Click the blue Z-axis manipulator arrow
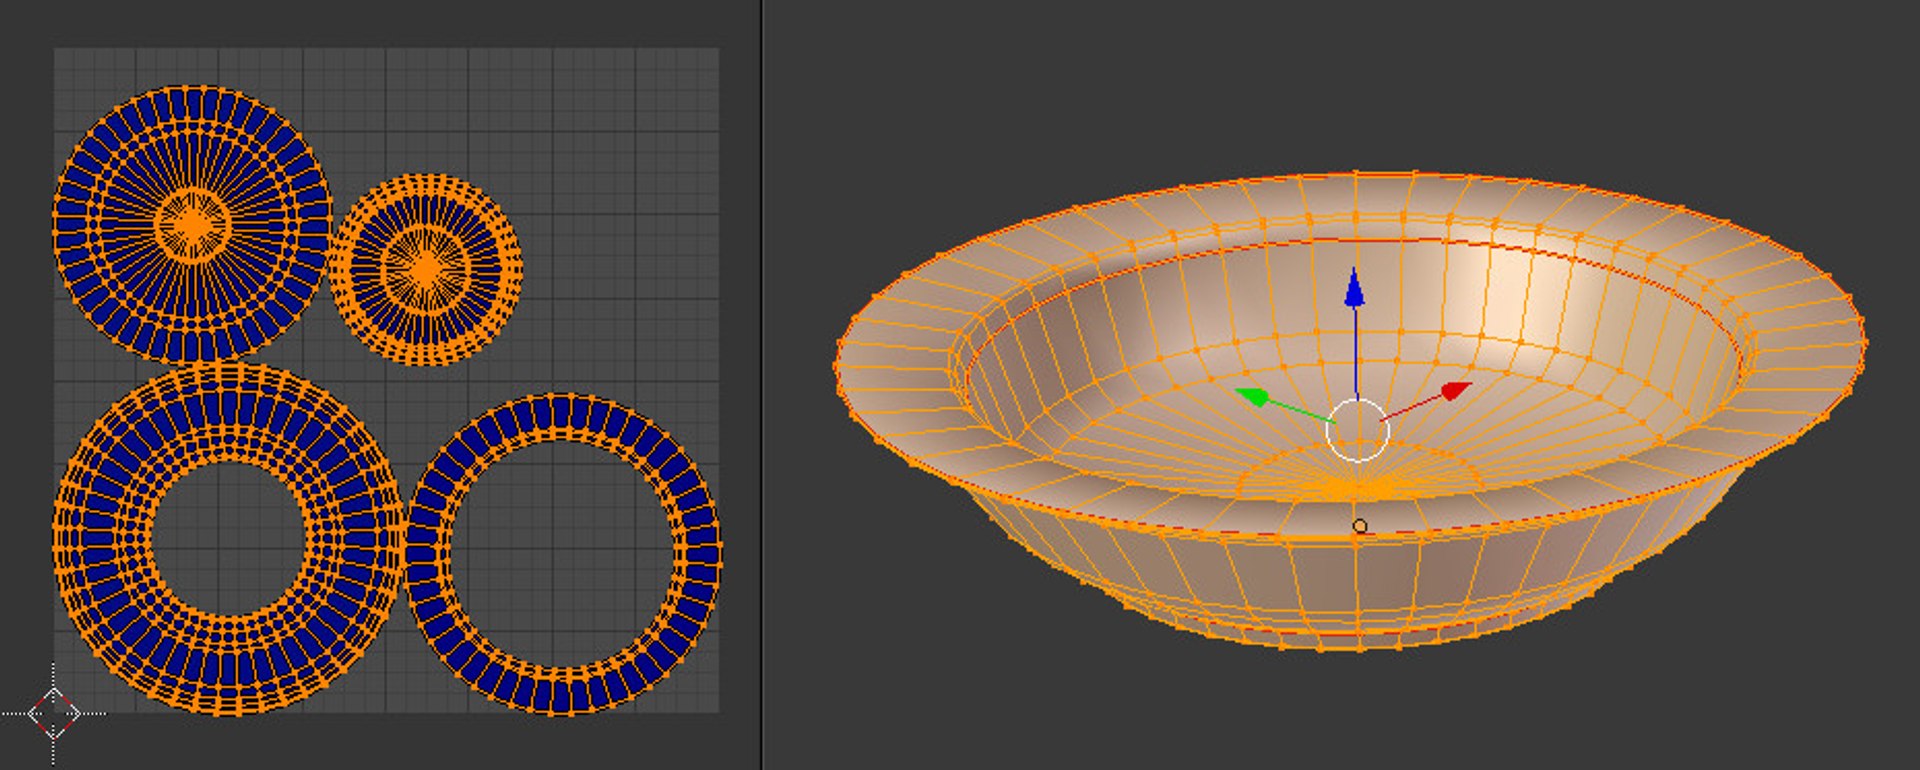Image resolution: width=1920 pixels, height=770 pixels. point(1354,288)
